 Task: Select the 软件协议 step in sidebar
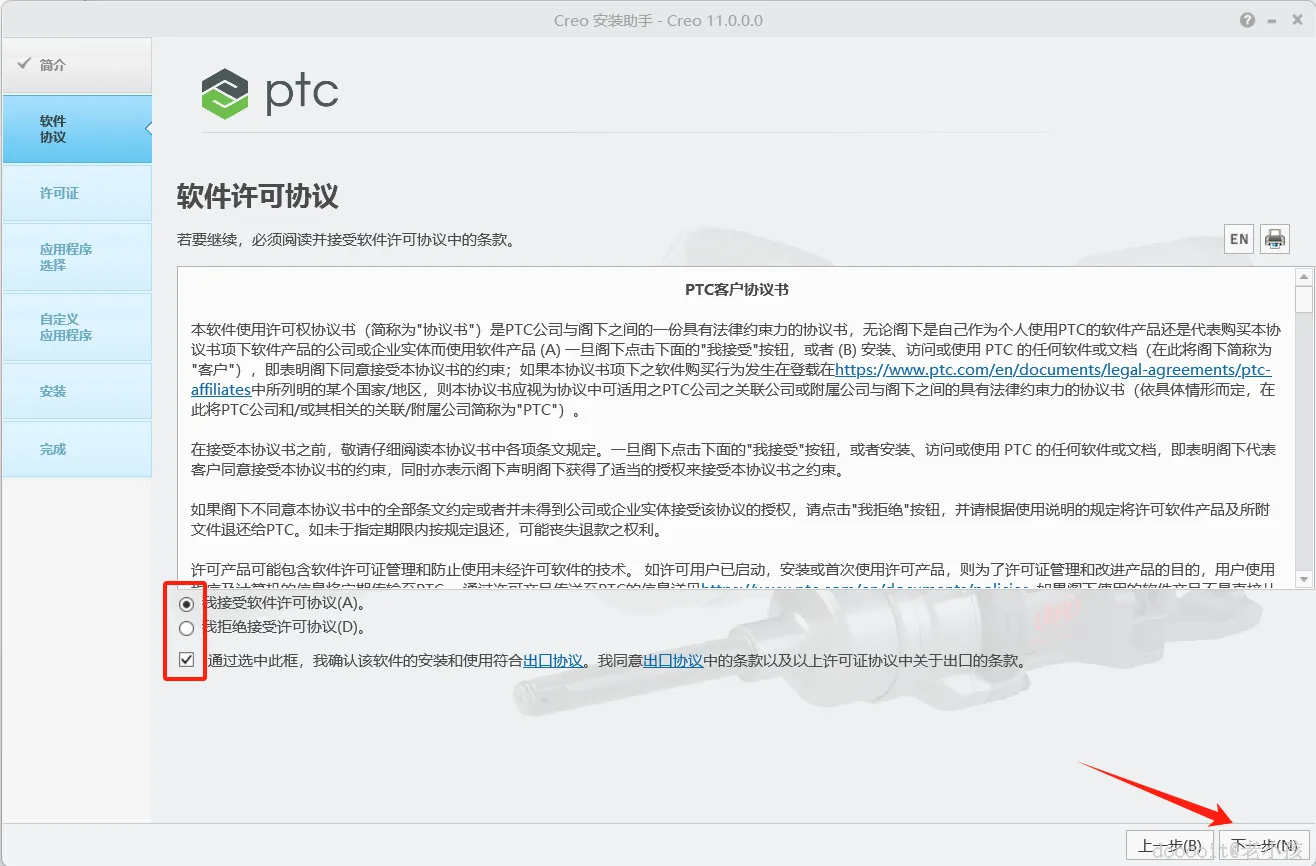(x=76, y=129)
